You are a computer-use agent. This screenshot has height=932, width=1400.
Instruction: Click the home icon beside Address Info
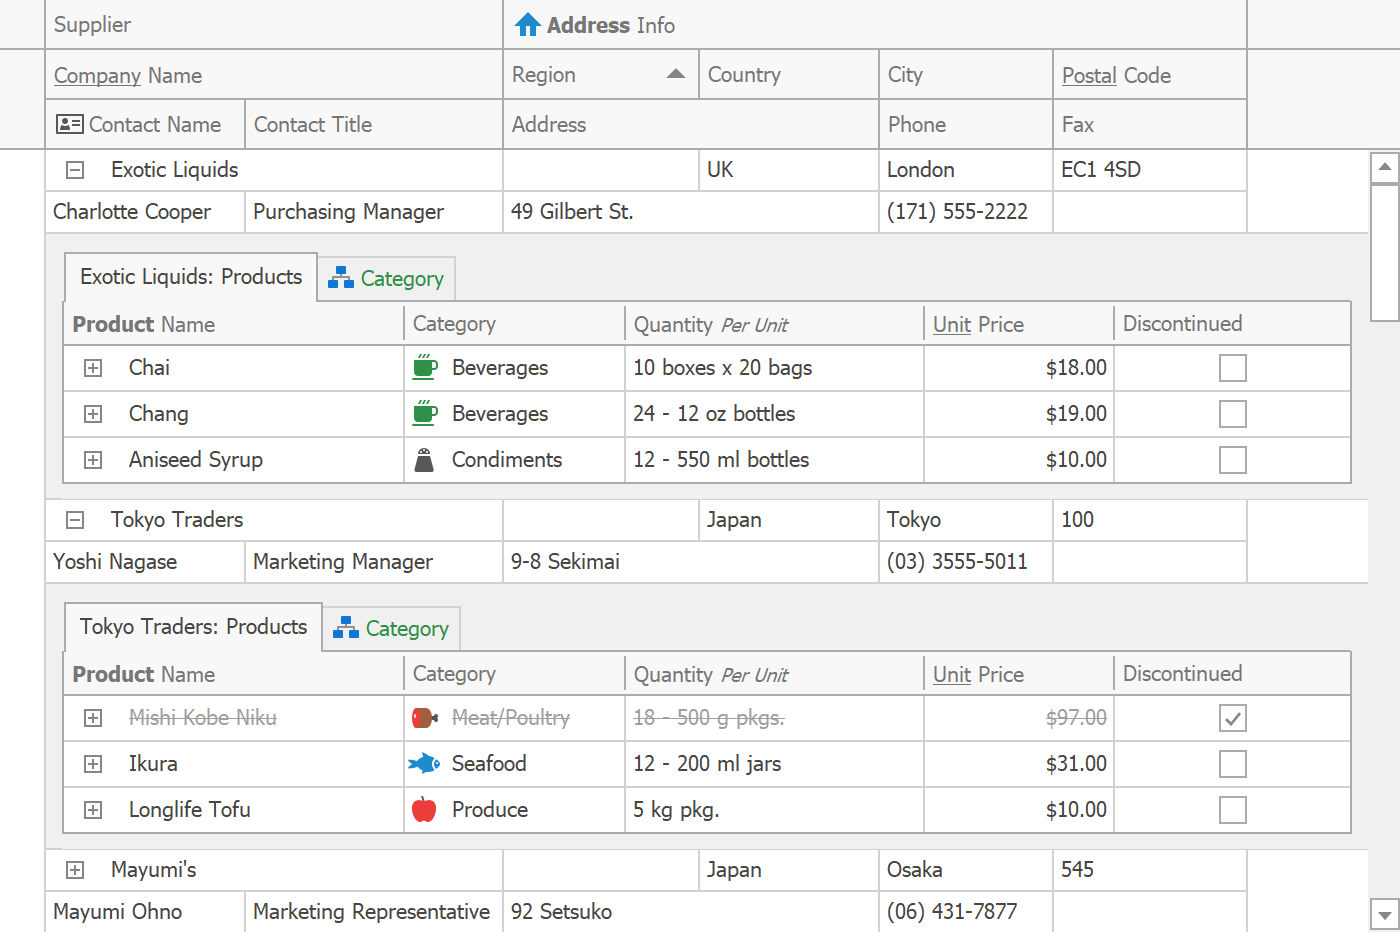[x=527, y=25]
